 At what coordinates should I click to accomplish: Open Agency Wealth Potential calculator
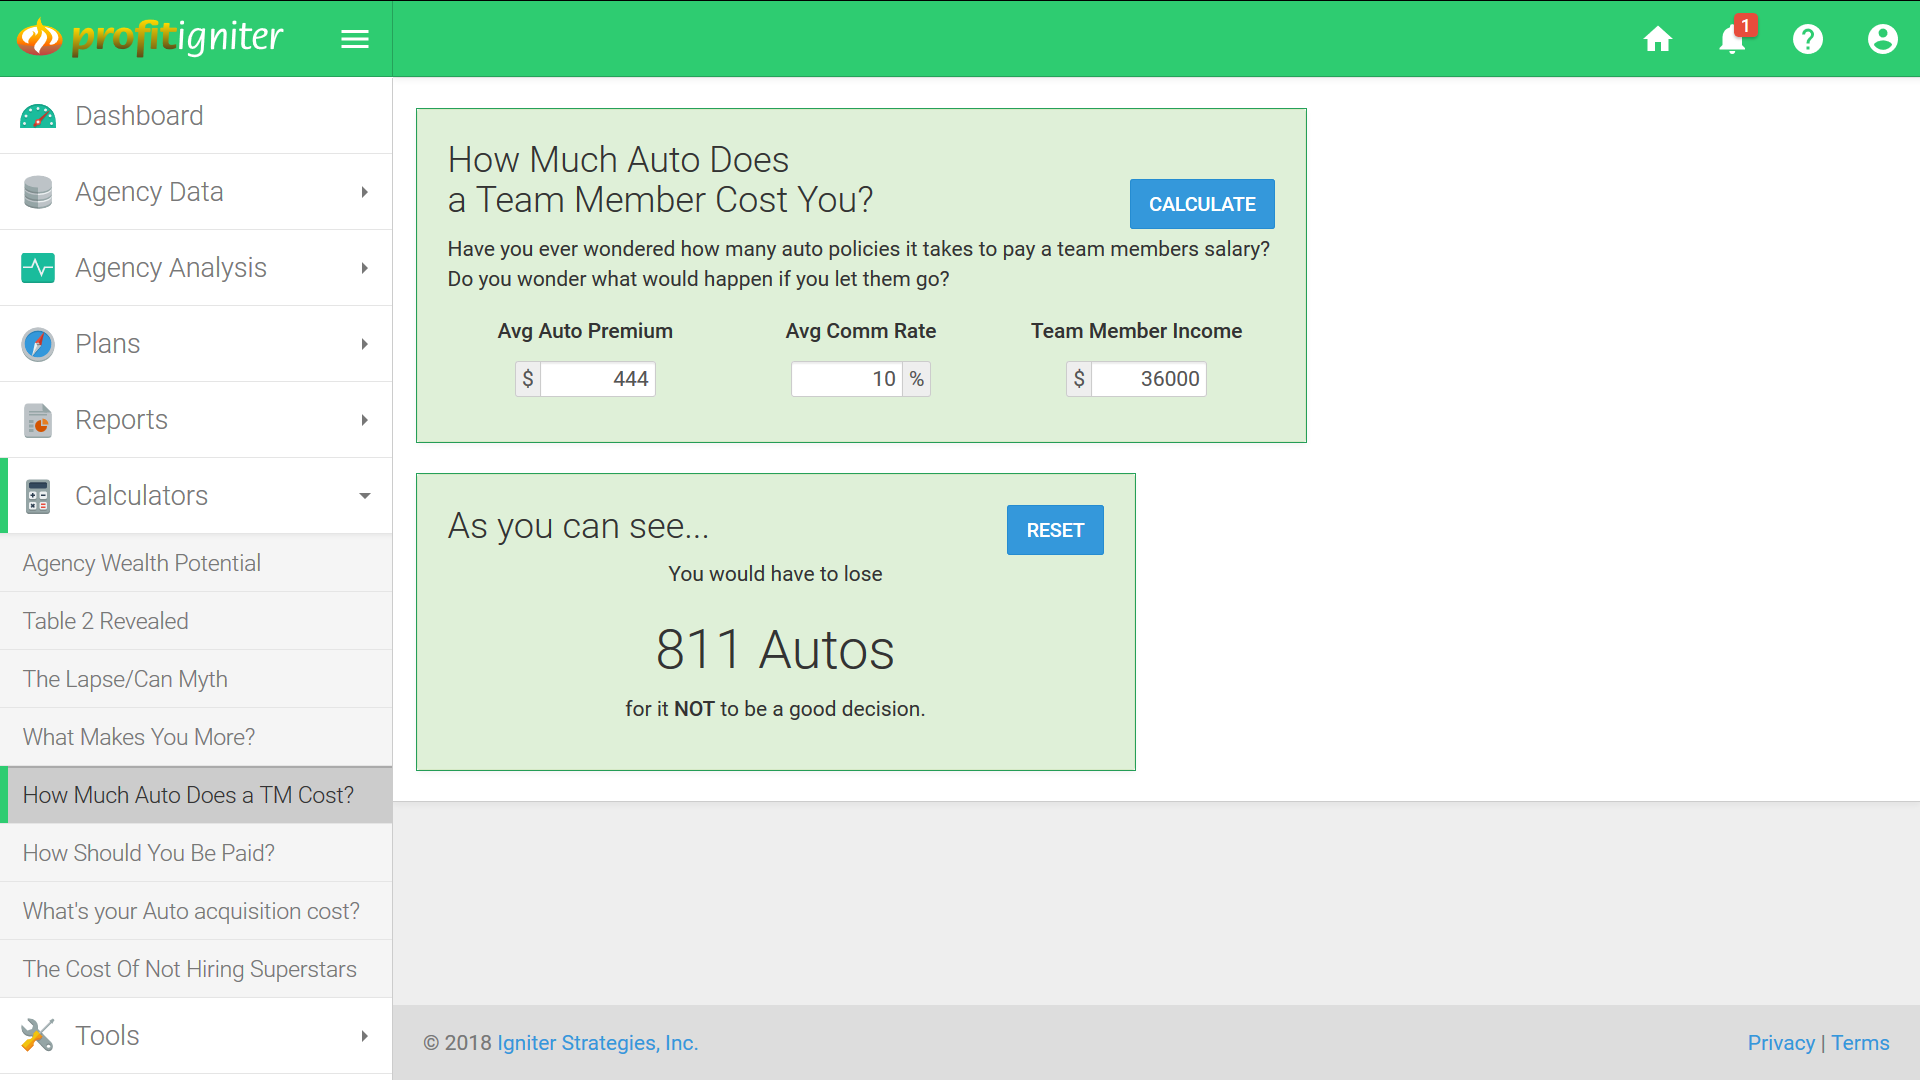click(142, 563)
